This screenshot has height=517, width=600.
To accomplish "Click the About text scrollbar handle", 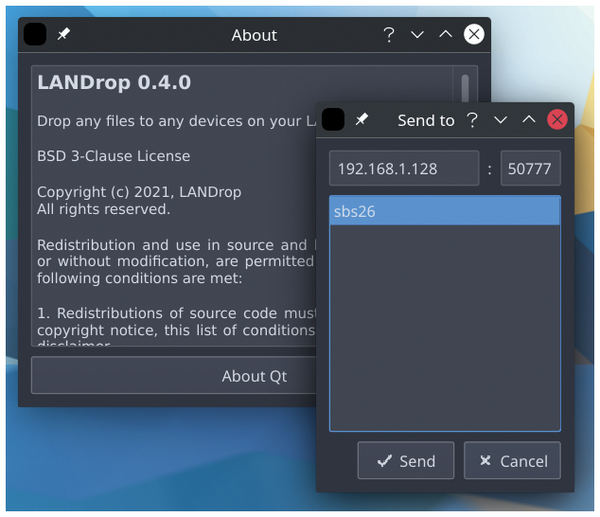I will (x=465, y=89).
